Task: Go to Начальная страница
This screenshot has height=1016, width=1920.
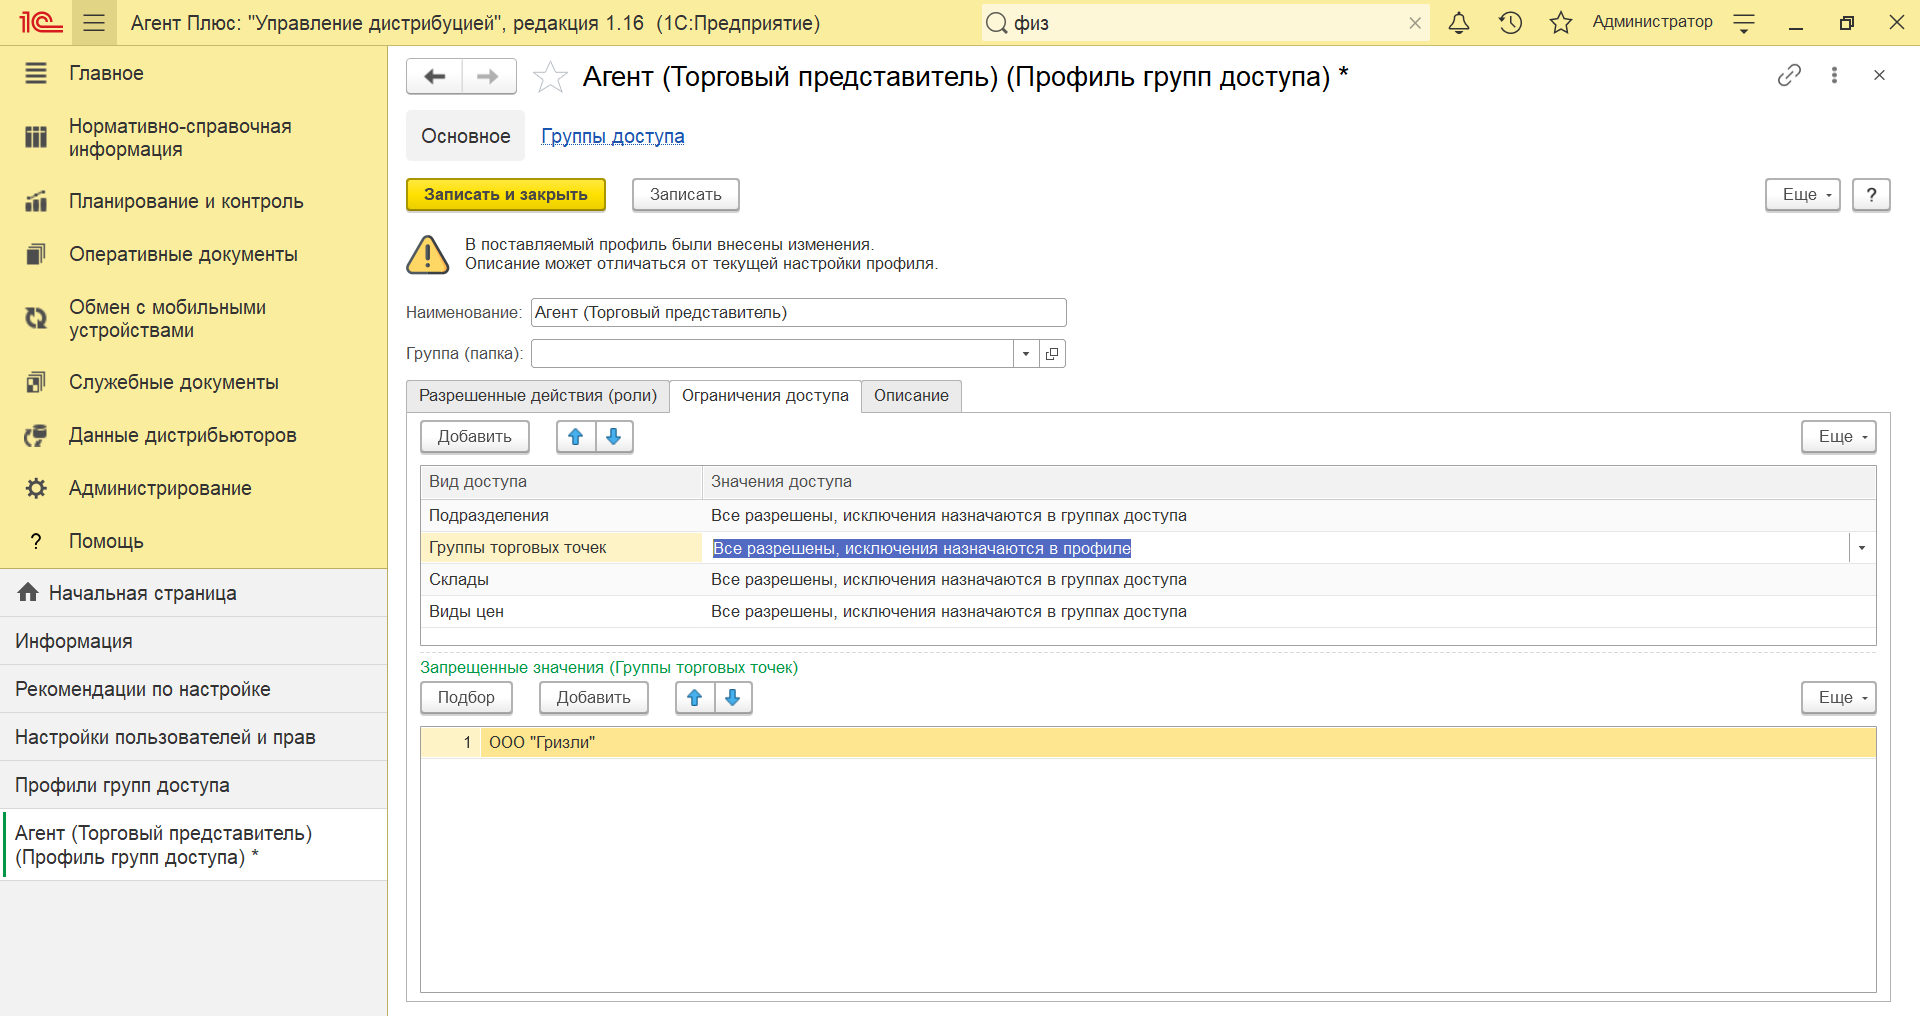Action: (x=193, y=593)
